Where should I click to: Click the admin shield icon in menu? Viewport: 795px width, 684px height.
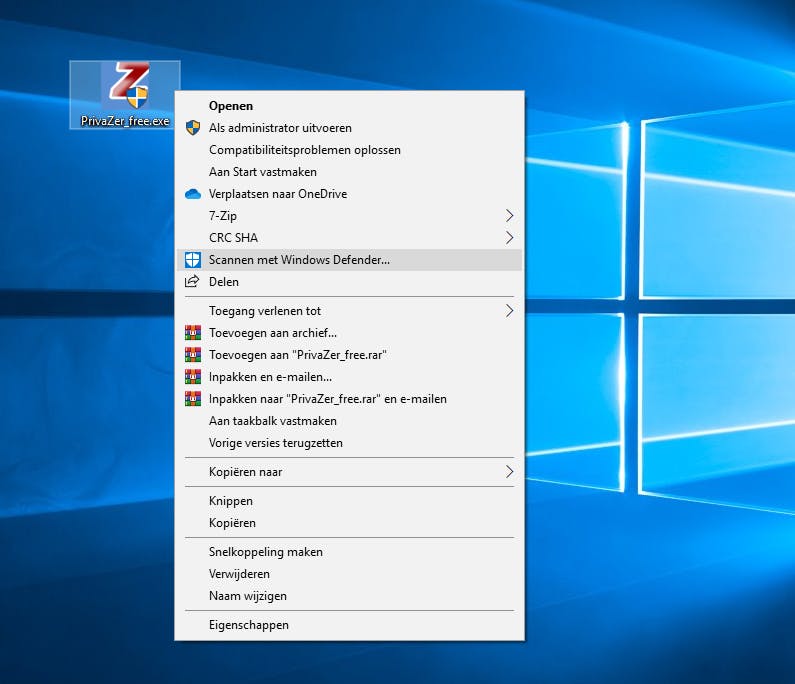coord(193,128)
